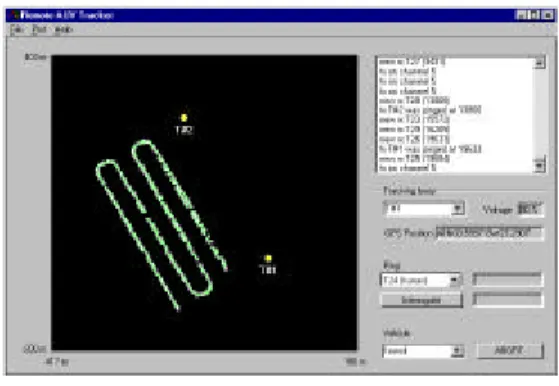The width and height of the screenshot is (559, 386).
Task: Click the log window scroll-up arrow
Action: click(540, 63)
